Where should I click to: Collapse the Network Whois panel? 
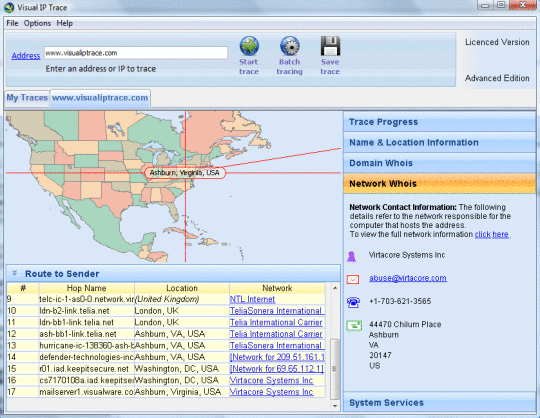[x=439, y=184]
